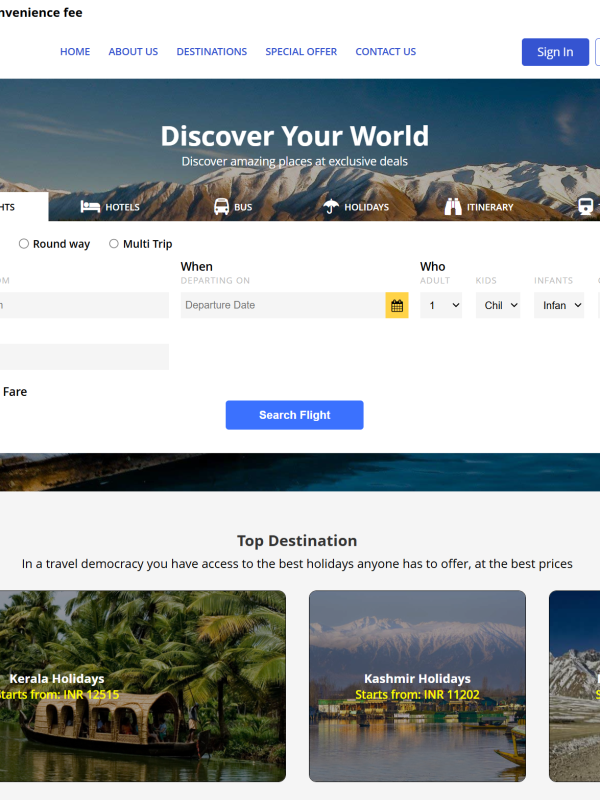This screenshot has width=600, height=800.
Task: Go to the Home menu item
Action: [75, 52]
